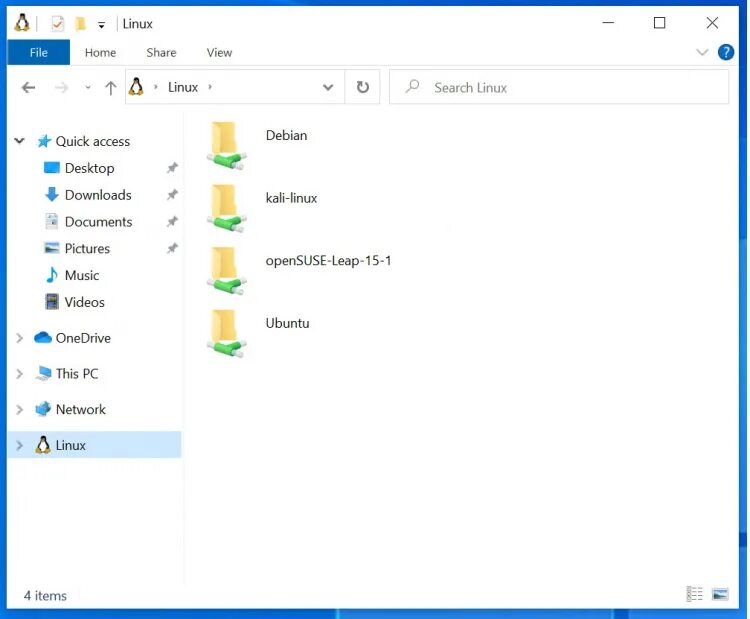
Task: Select Network in navigation pane
Action: (x=80, y=409)
